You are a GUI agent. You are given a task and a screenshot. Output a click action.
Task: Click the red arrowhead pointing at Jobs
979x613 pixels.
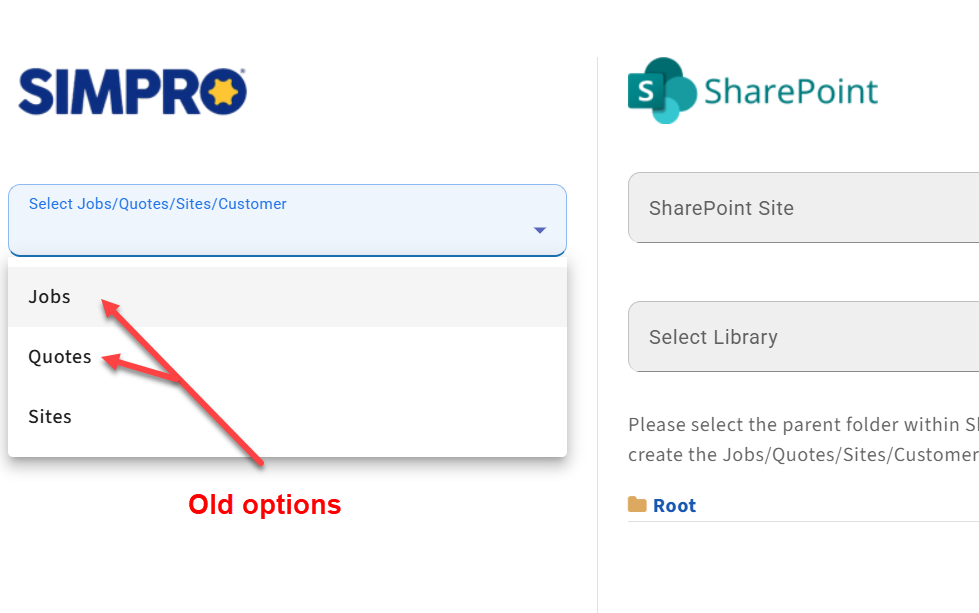click(111, 308)
